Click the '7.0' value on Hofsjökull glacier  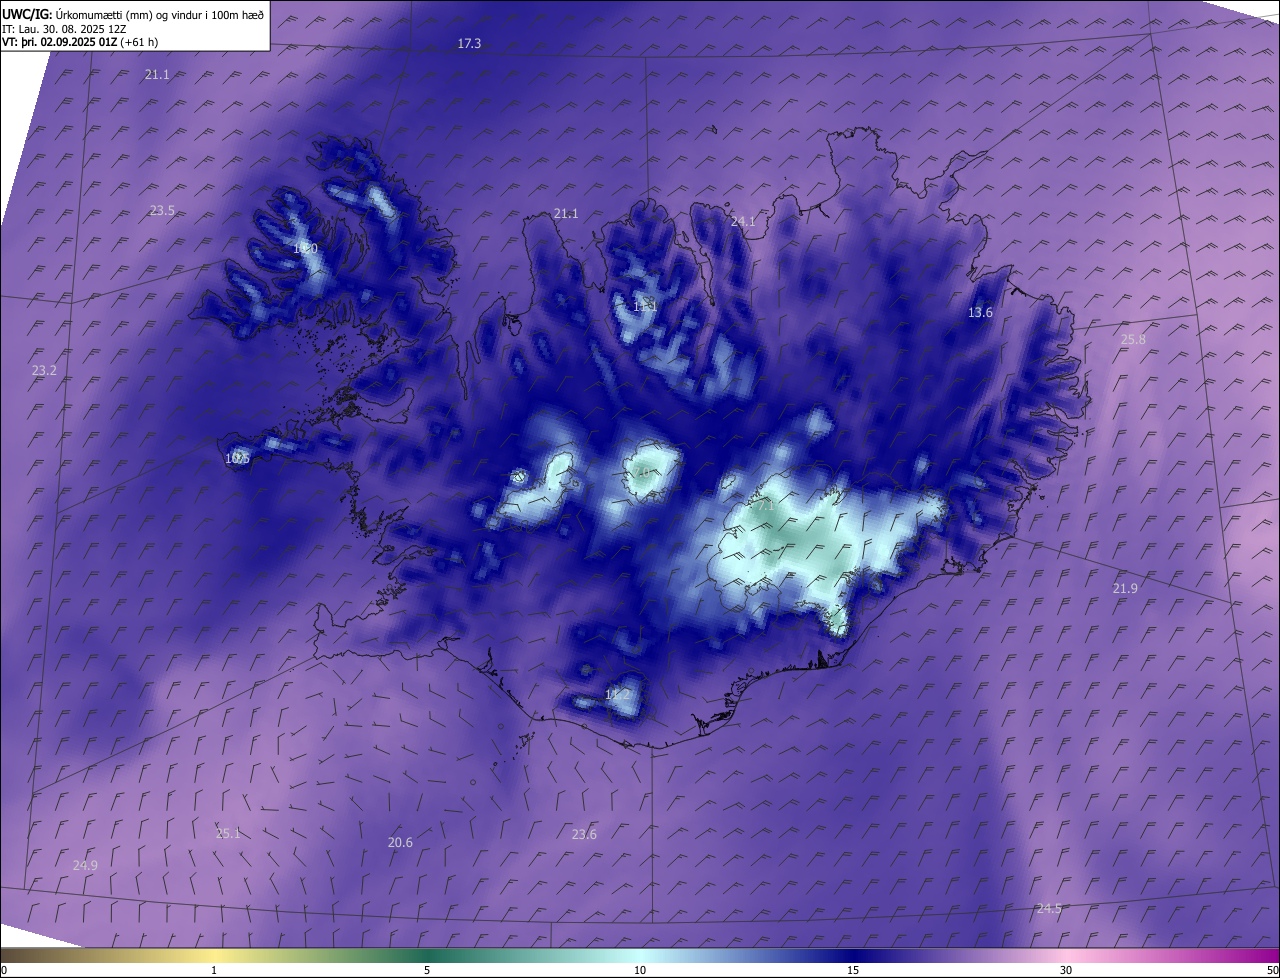(640, 472)
